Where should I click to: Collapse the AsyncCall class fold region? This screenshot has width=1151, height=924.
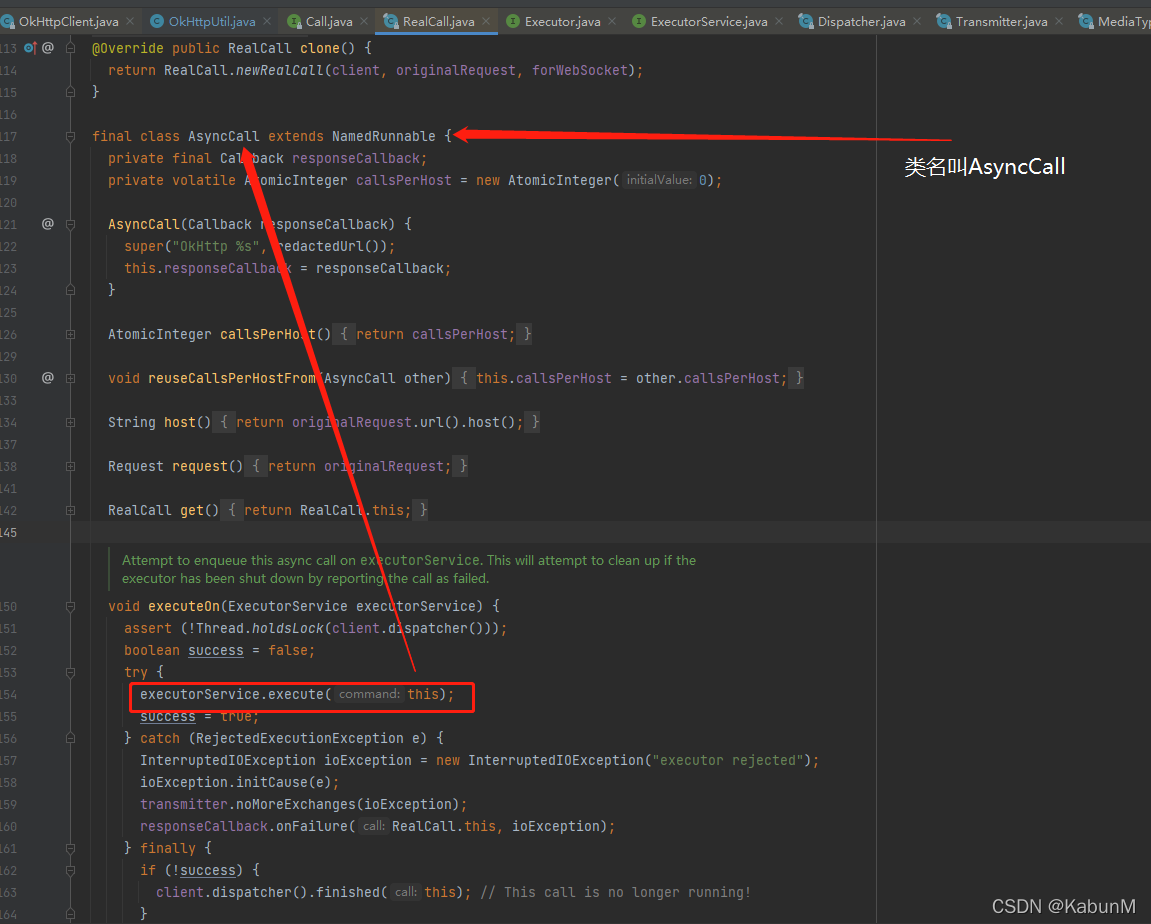68,136
